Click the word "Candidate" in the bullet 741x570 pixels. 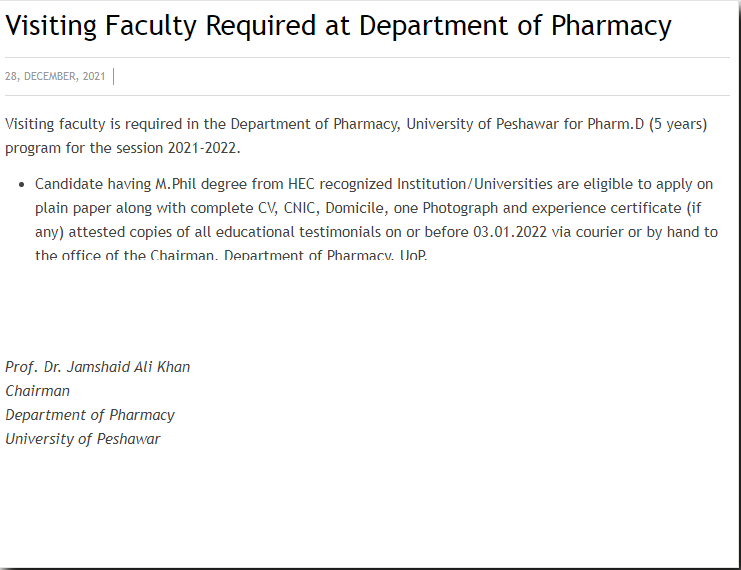click(67, 184)
